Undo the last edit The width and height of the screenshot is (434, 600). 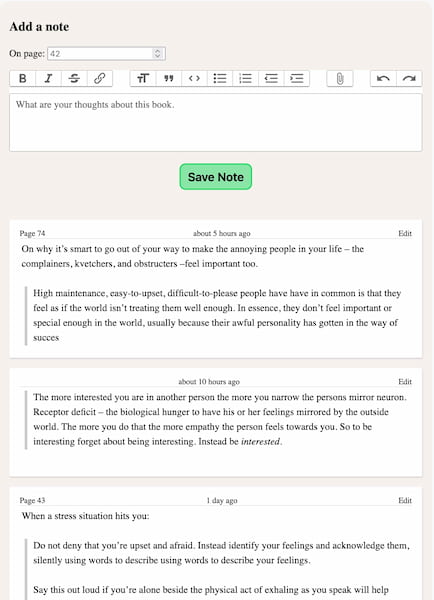pyautogui.click(x=383, y=78)
